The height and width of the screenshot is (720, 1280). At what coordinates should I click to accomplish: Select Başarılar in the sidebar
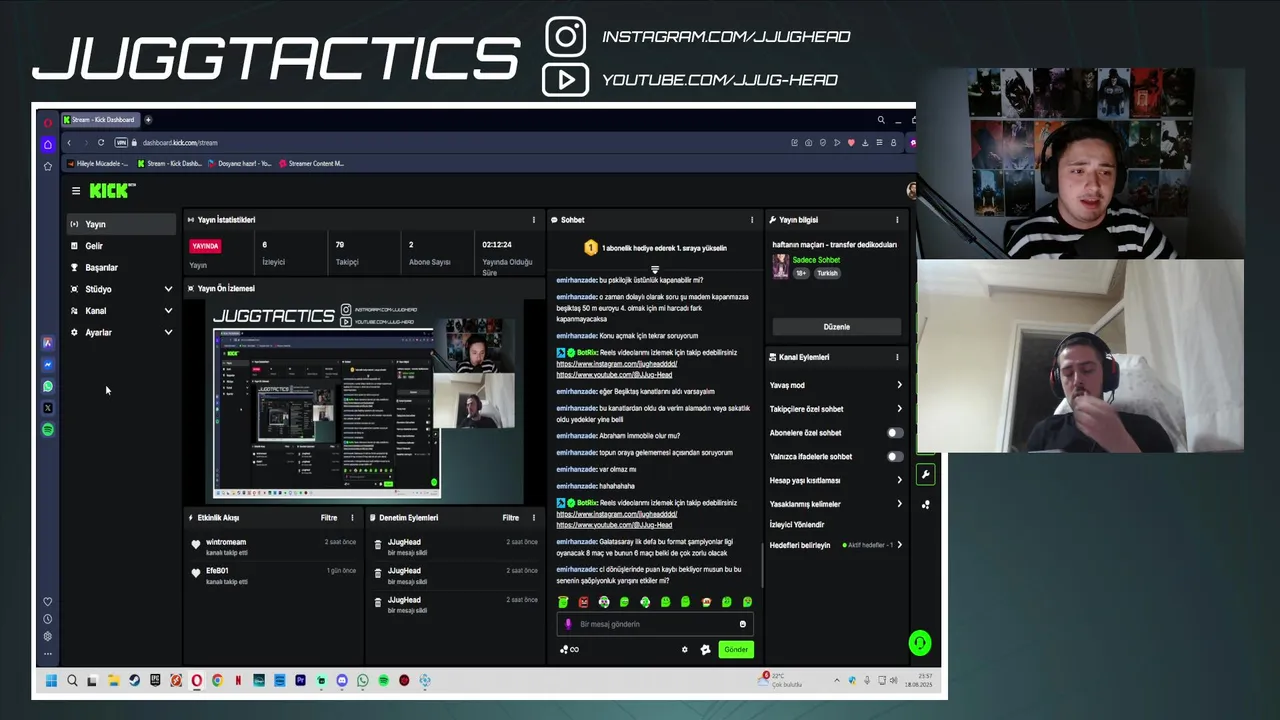pos(121,268)
